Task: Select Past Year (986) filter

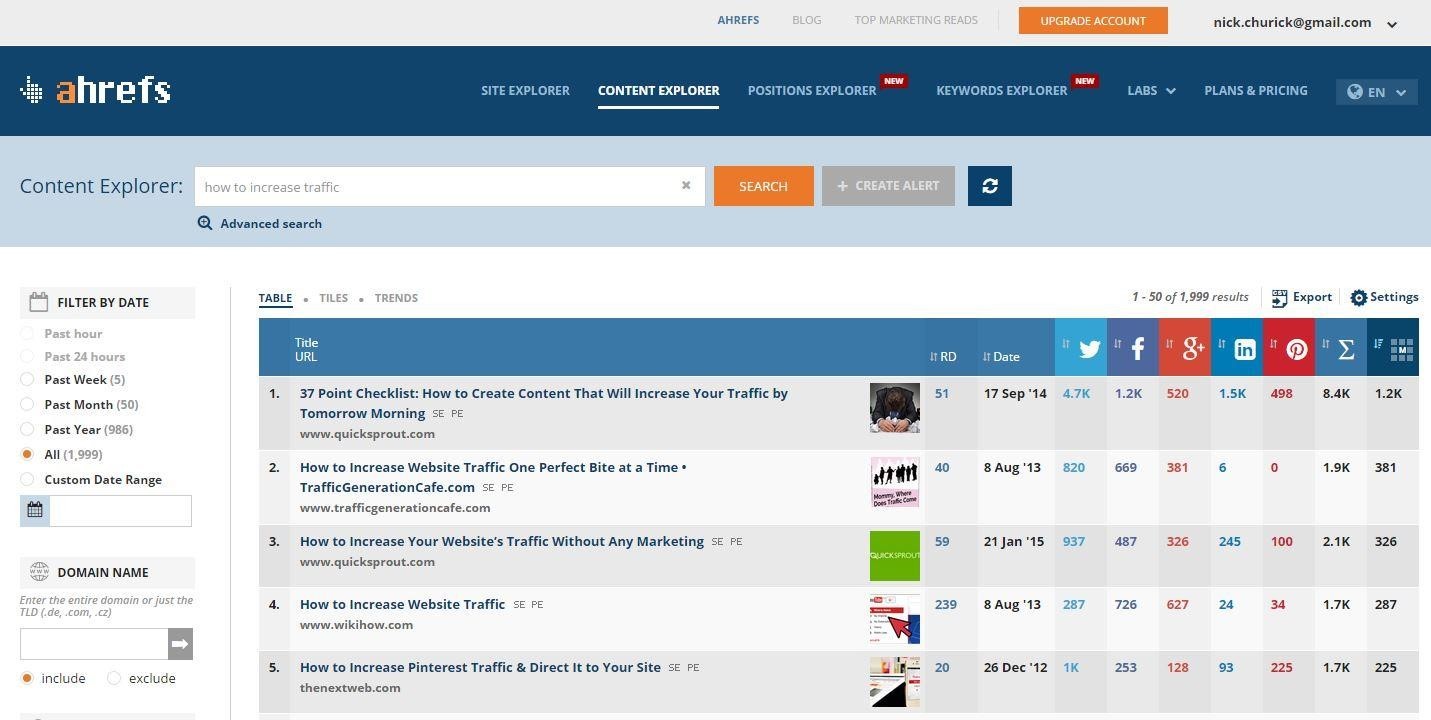Action: [27, 429]
